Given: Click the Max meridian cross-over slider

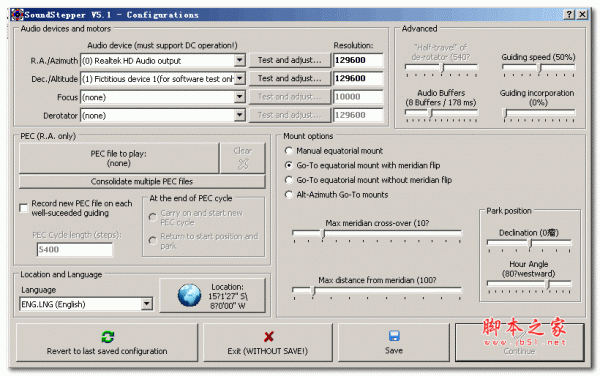Looking at the screenshot, I should point(377,235).
